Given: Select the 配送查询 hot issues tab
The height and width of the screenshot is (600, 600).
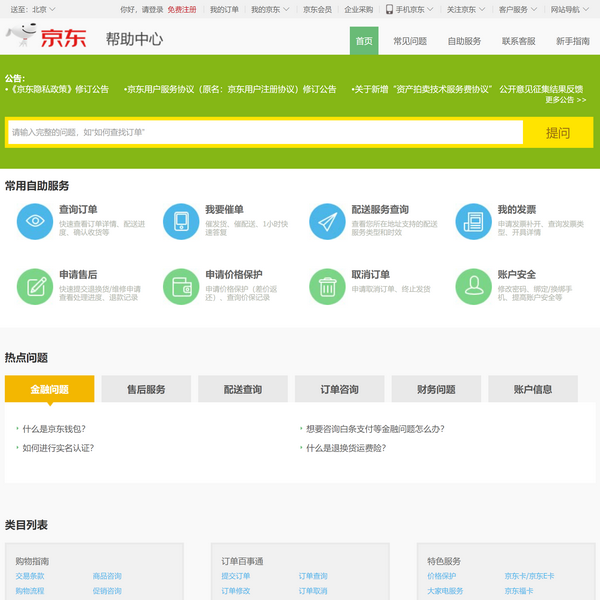Looking at the screenshot, I should click(243, 389).
